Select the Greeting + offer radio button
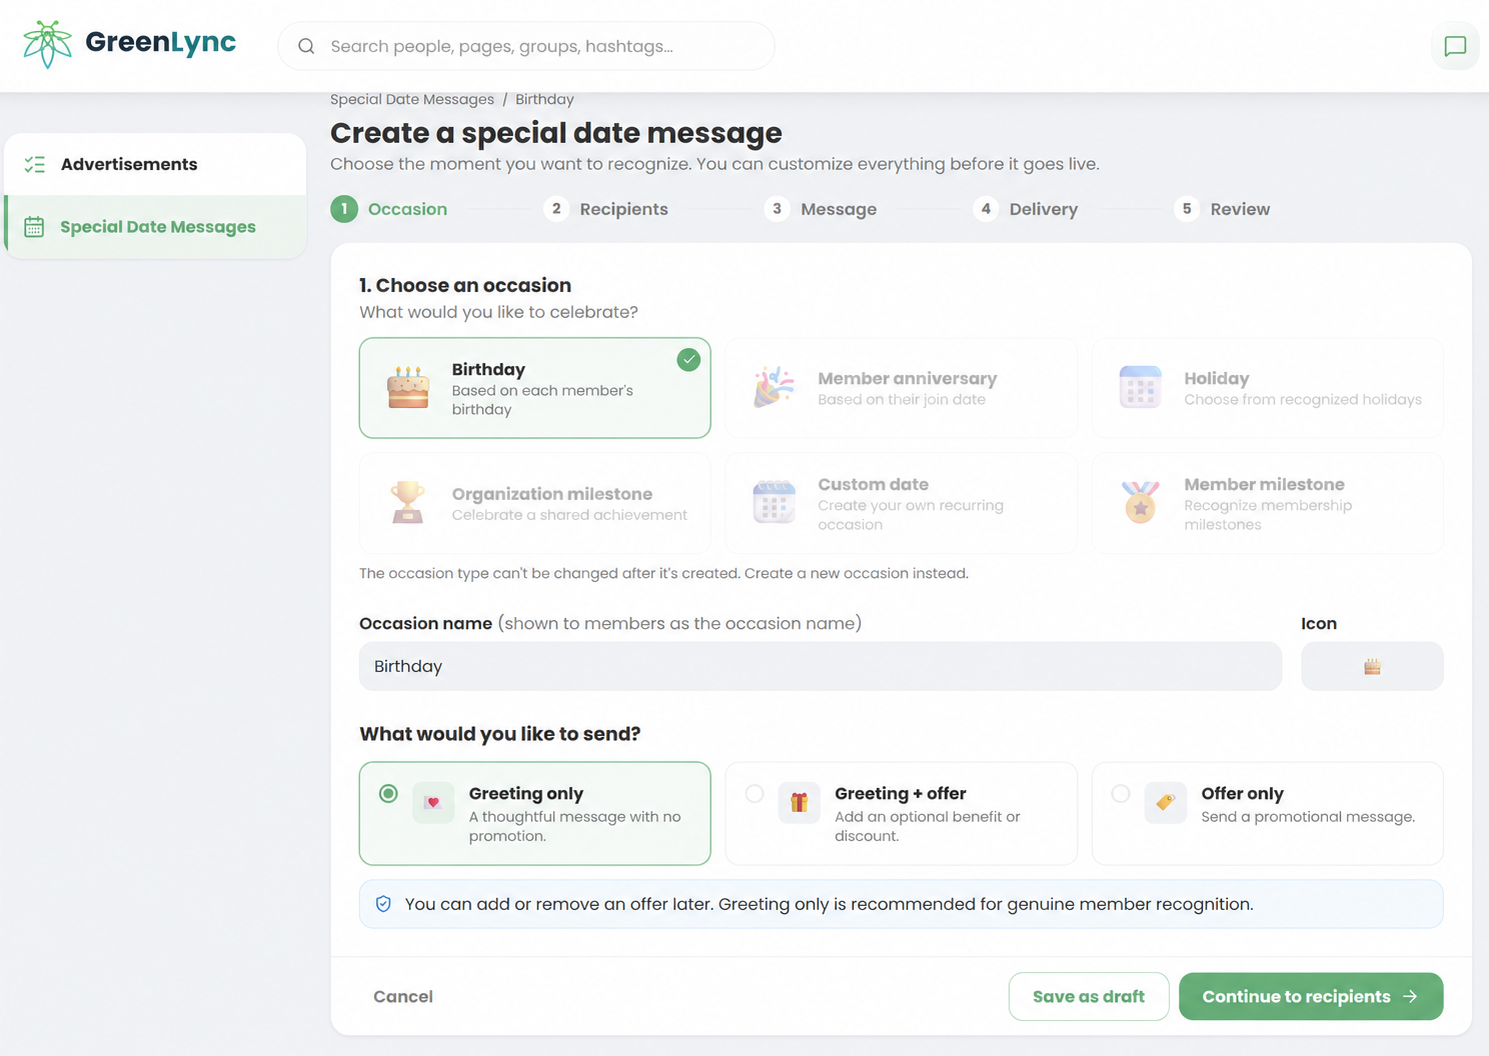The height and width of the screenshot is (1056, 1489). click(x=755, y=793)
